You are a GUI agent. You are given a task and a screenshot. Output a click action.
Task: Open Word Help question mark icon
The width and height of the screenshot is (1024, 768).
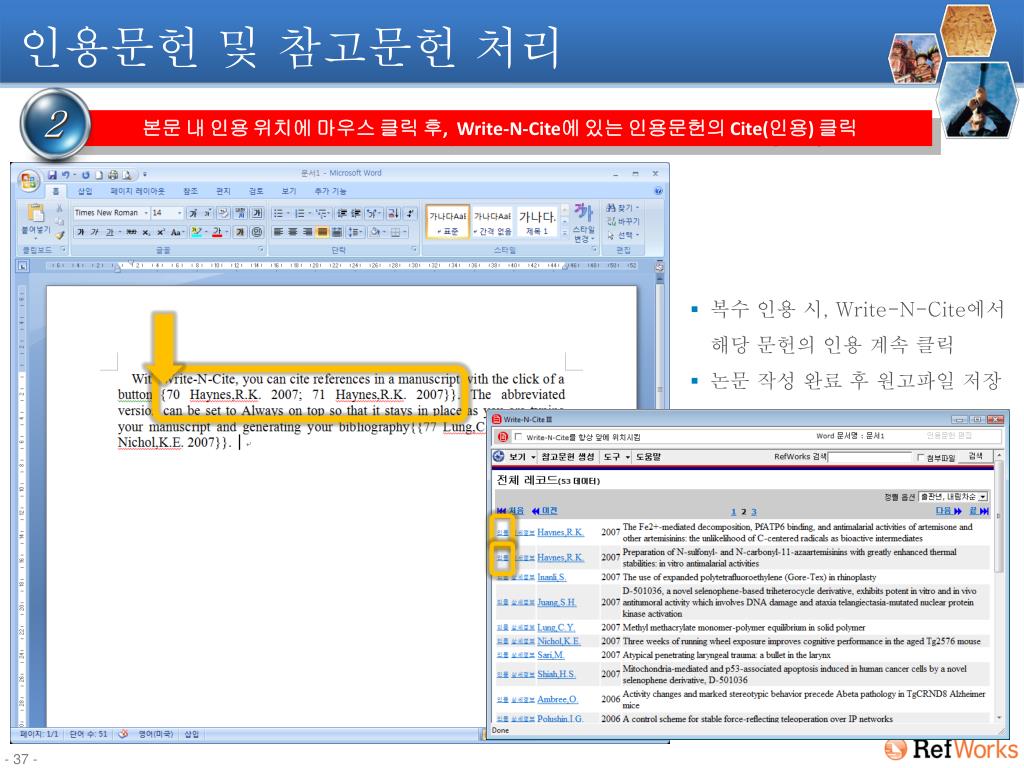(658, 191)
